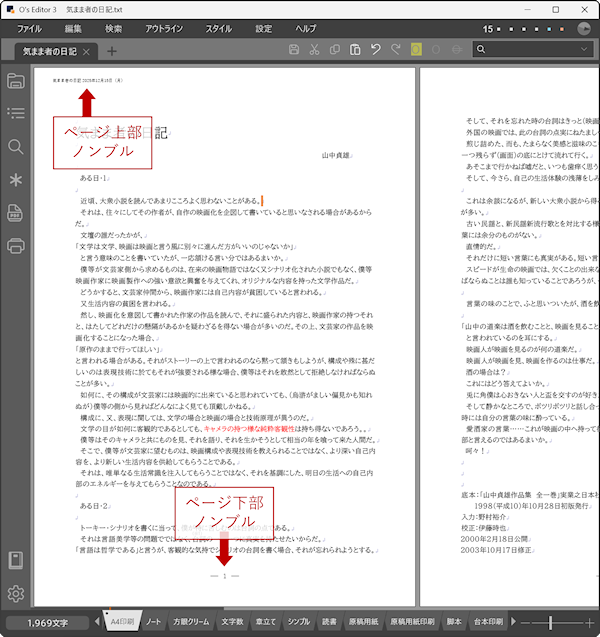Viewport: 600px width, 637px height.
Task: Click the printer icon in the sidebar
Action: point(15,246)
